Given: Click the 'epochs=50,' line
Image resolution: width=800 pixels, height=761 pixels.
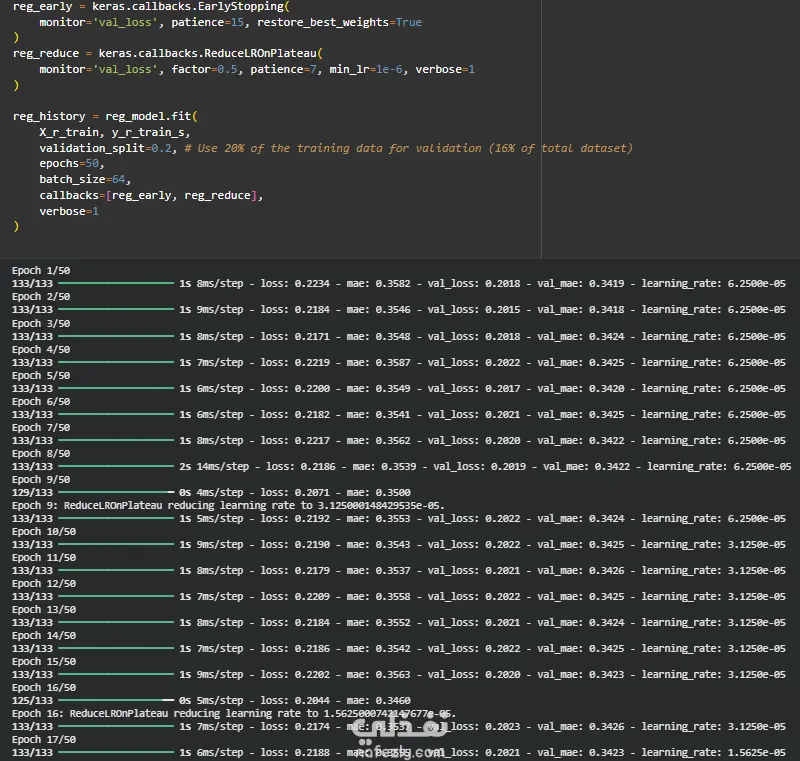Looking at the screenshot, I should point(72,164).
